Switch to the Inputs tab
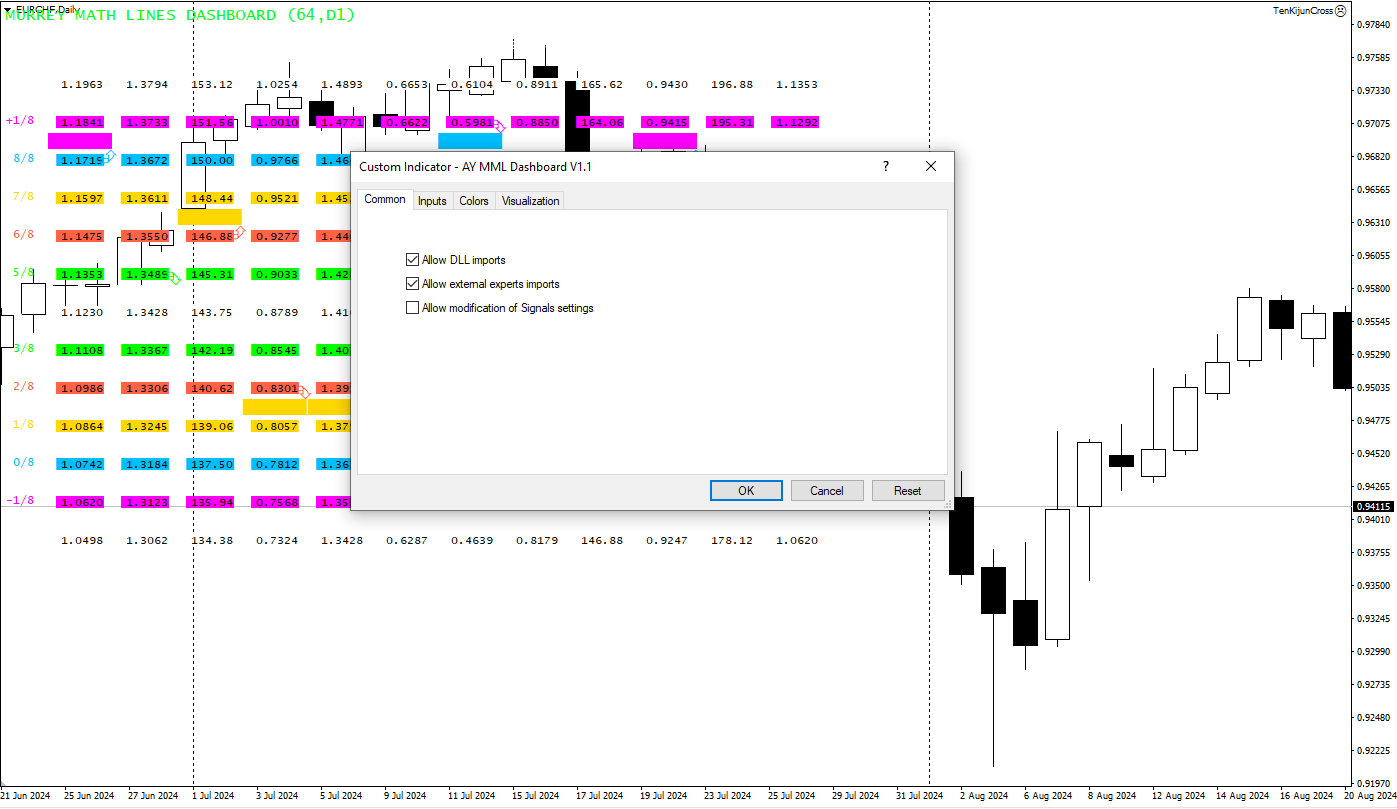The width and height of the screenshot is (1397, 809). click(x=432, y=201)
